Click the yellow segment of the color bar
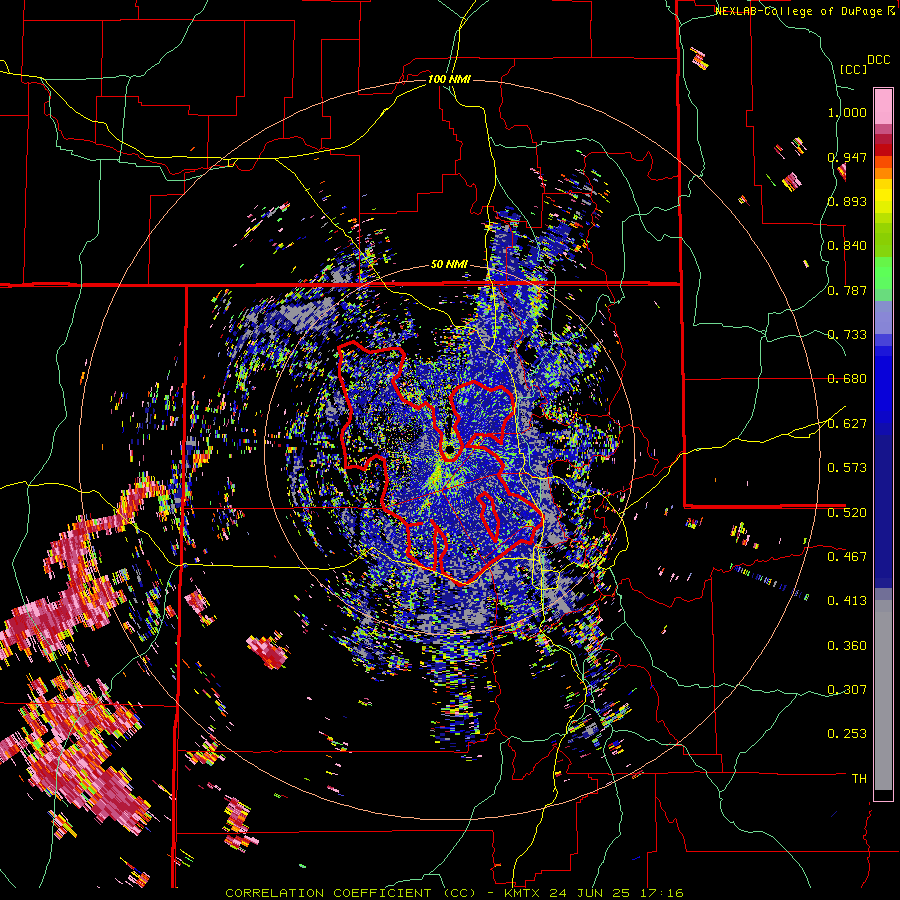 tap(883, 196)
